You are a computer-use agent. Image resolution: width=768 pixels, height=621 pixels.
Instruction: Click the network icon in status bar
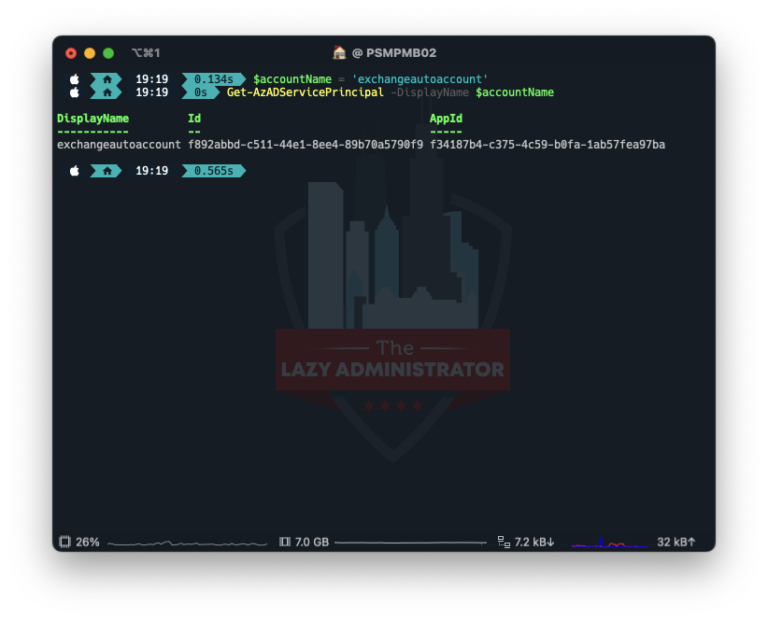504,542
